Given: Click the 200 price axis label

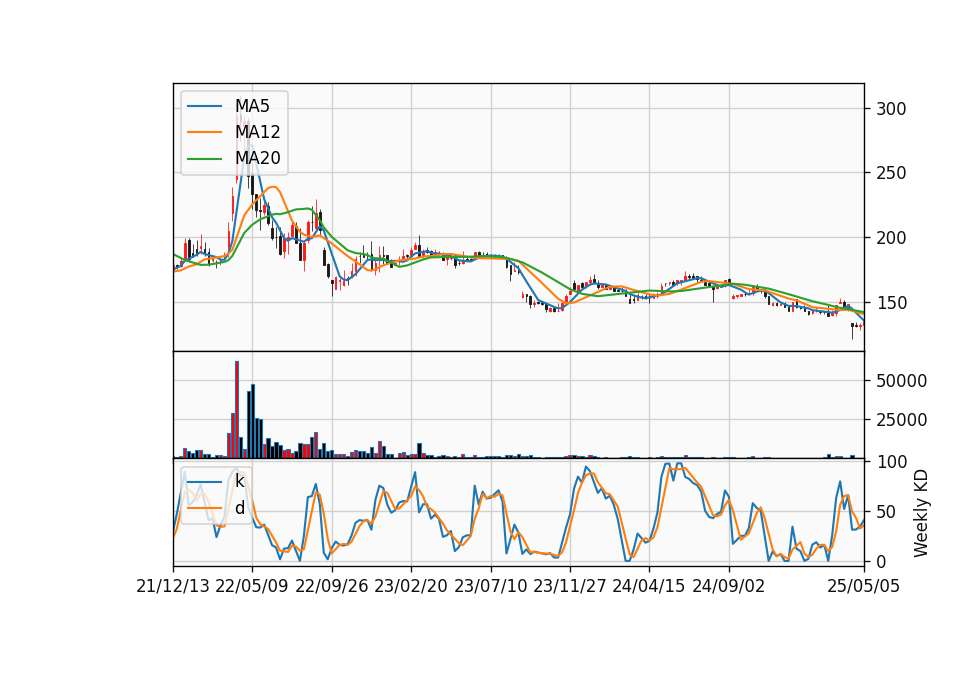Looking at the screenshot, I should tap(891, 238).
